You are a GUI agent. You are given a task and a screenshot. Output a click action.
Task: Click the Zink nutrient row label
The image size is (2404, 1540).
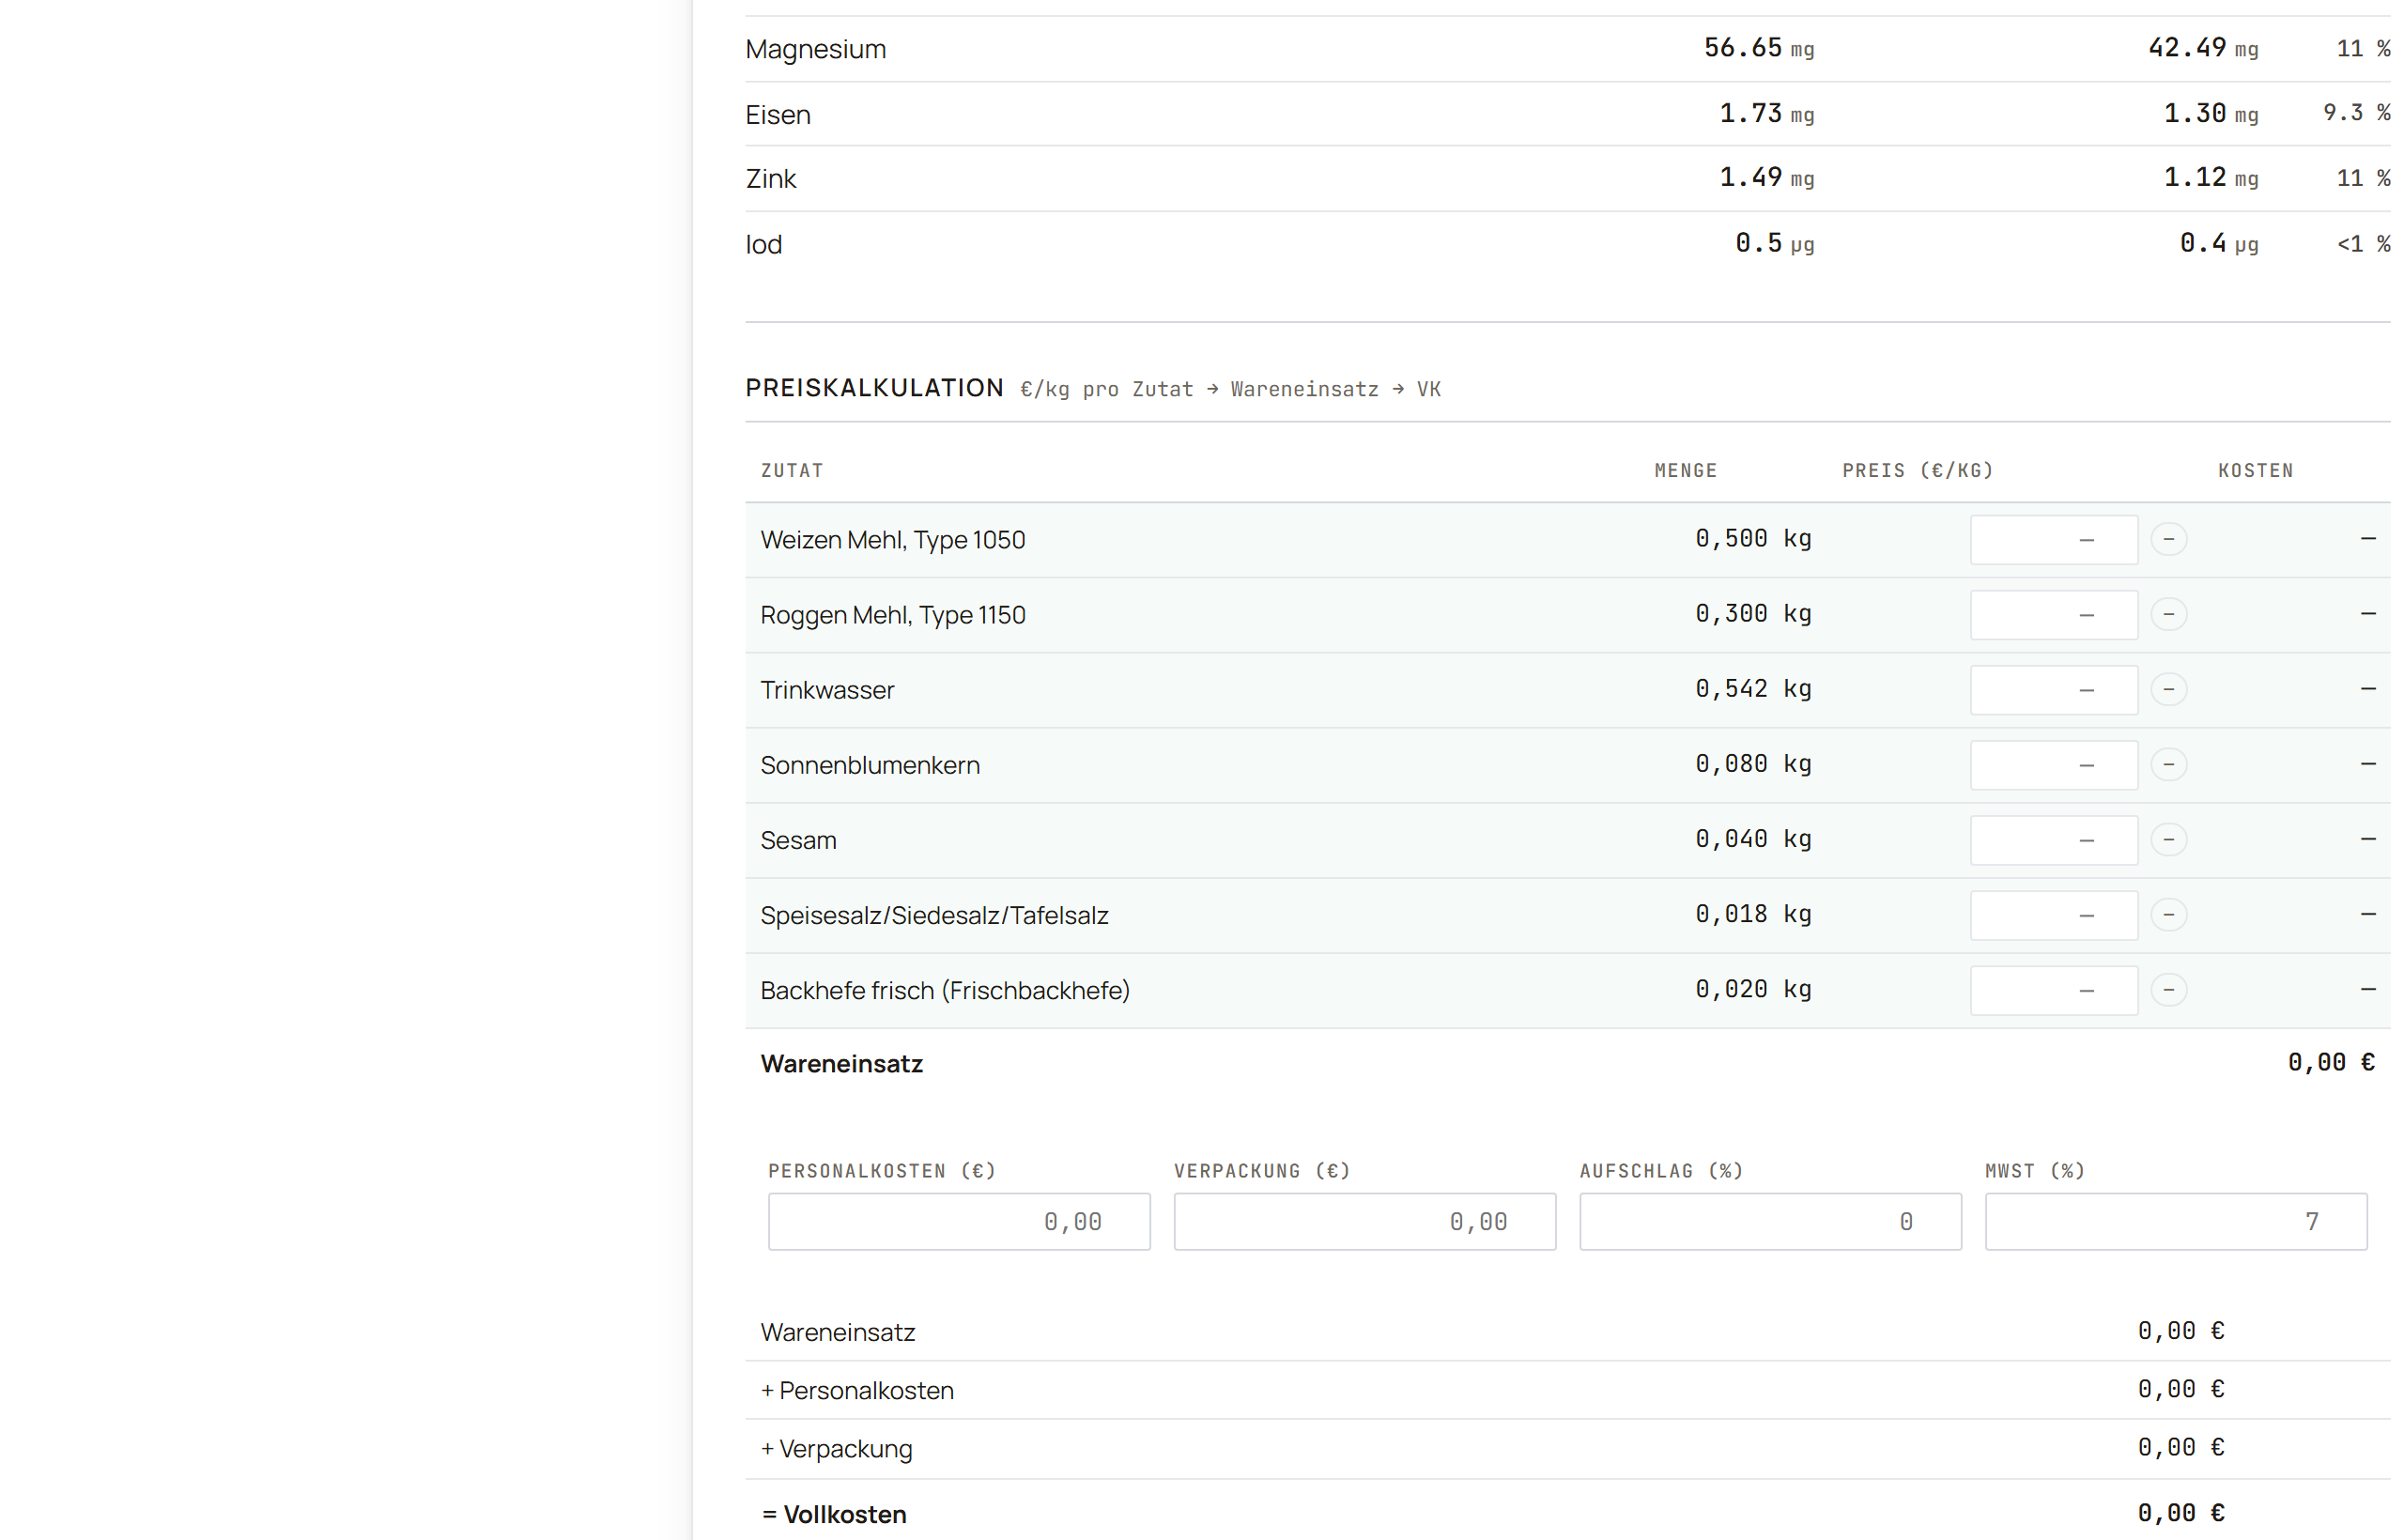pos(771,179)
